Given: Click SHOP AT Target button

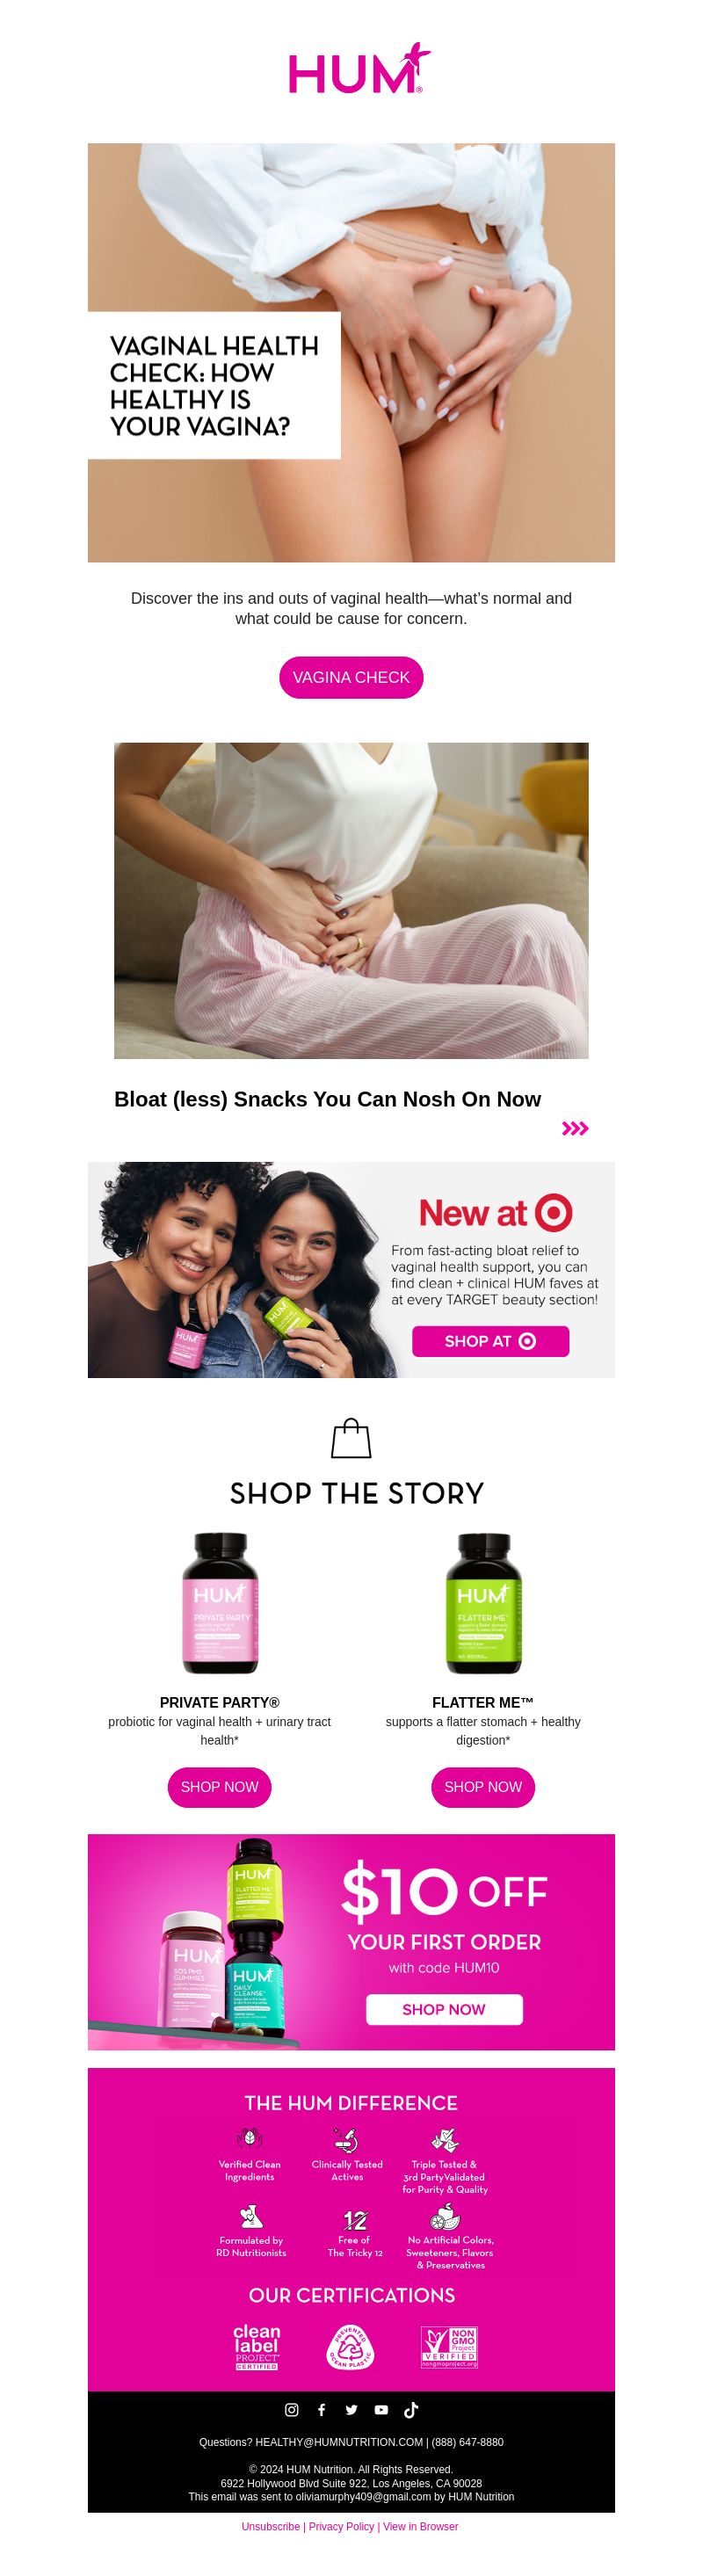Looking at the screenshot, I should (490, 1341).
